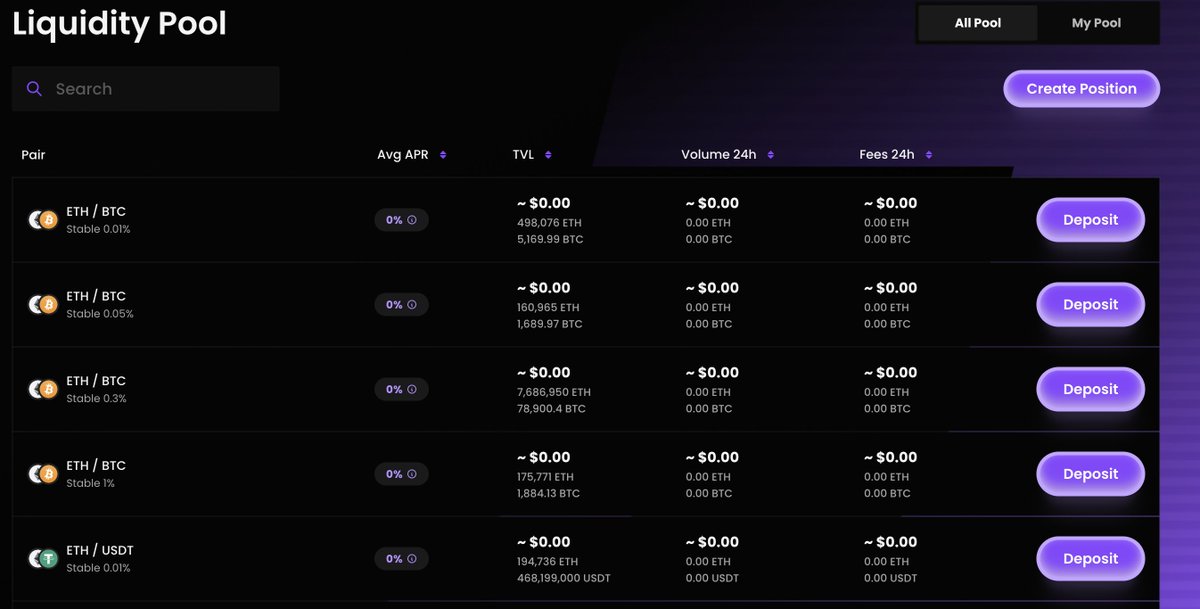The image size is (1200, 609).
Task: Switch to the All Pool tab
Action: click(x=978, y=23)
